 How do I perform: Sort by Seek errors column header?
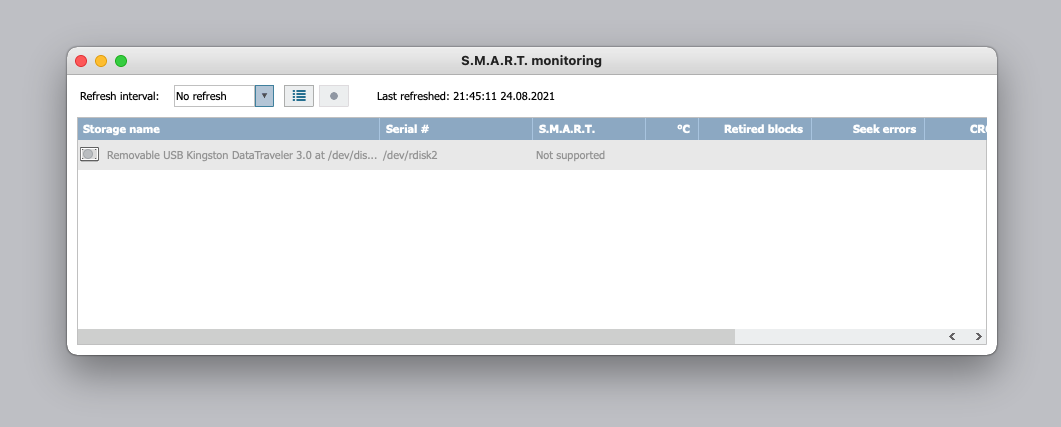[x=868, y=129]
